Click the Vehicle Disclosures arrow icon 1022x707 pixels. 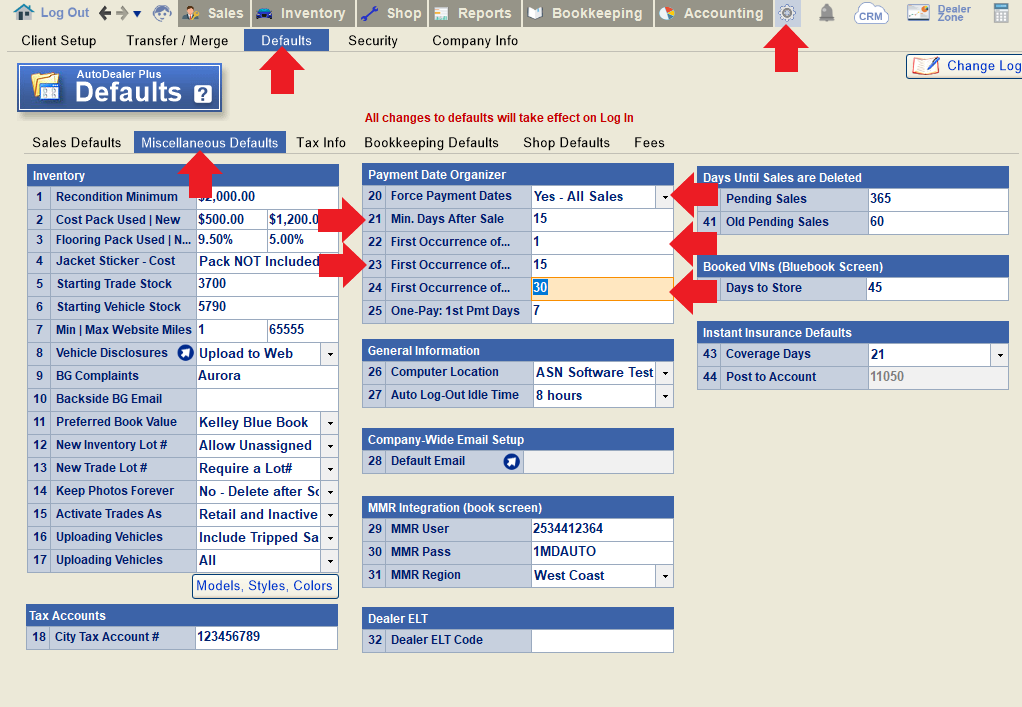click(x=186, y=353)
